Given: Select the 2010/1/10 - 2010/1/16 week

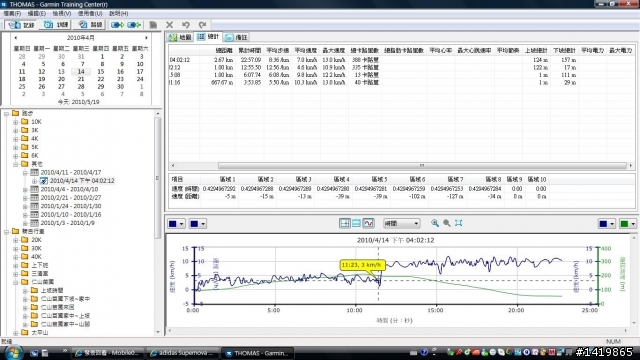Looking at the screenshot, I should tap(71, 215).
